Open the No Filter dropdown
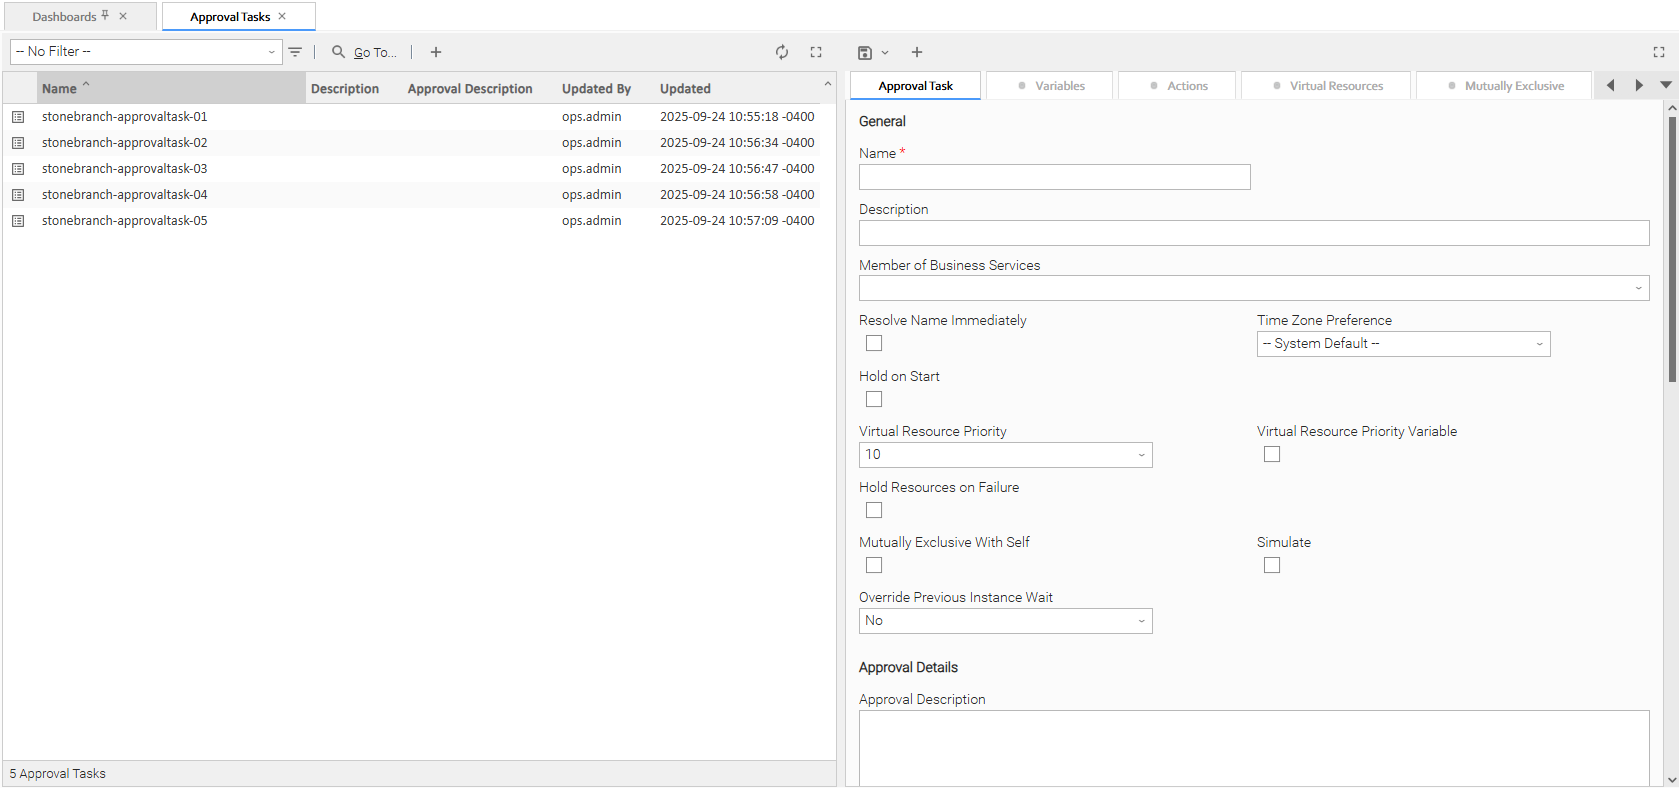The image size is (1679, 788). [146, 52]
